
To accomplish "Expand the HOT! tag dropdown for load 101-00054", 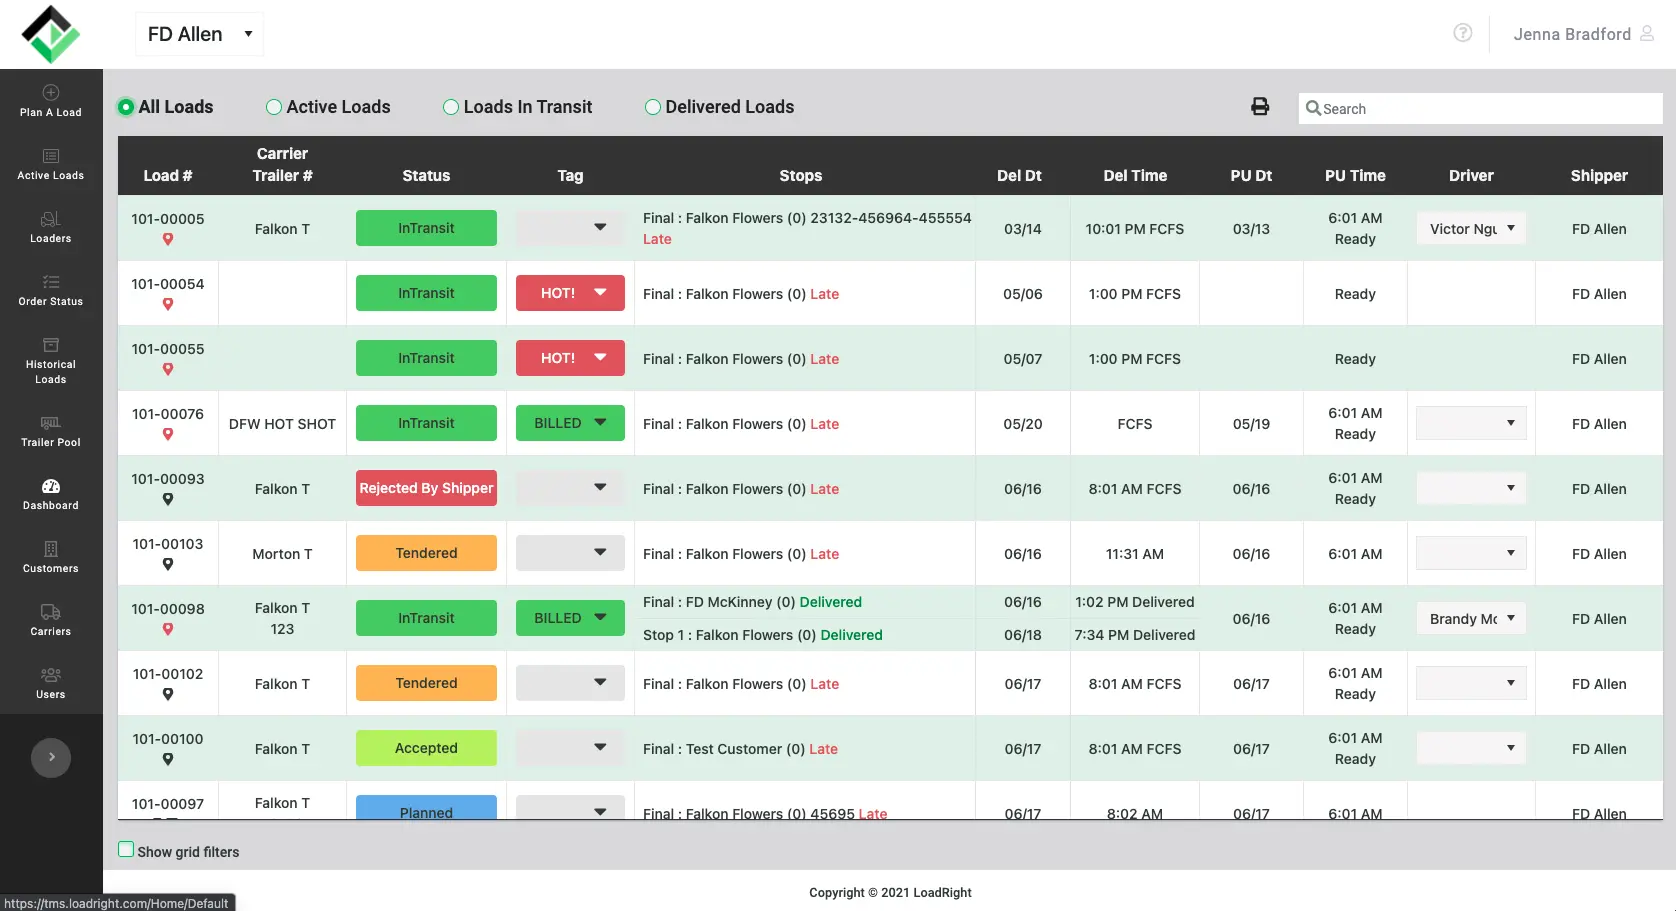I will coord(600,293).
